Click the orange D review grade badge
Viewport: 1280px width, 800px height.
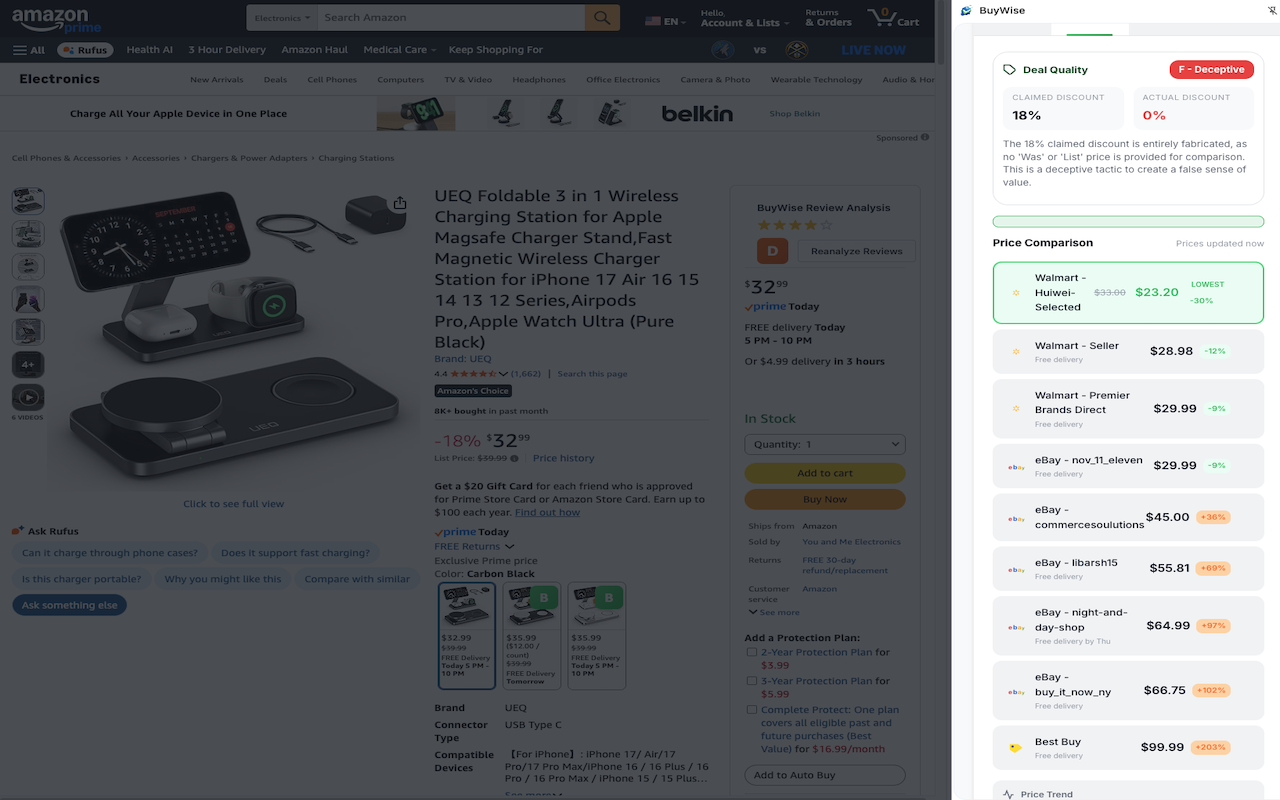tap(773, 251)
